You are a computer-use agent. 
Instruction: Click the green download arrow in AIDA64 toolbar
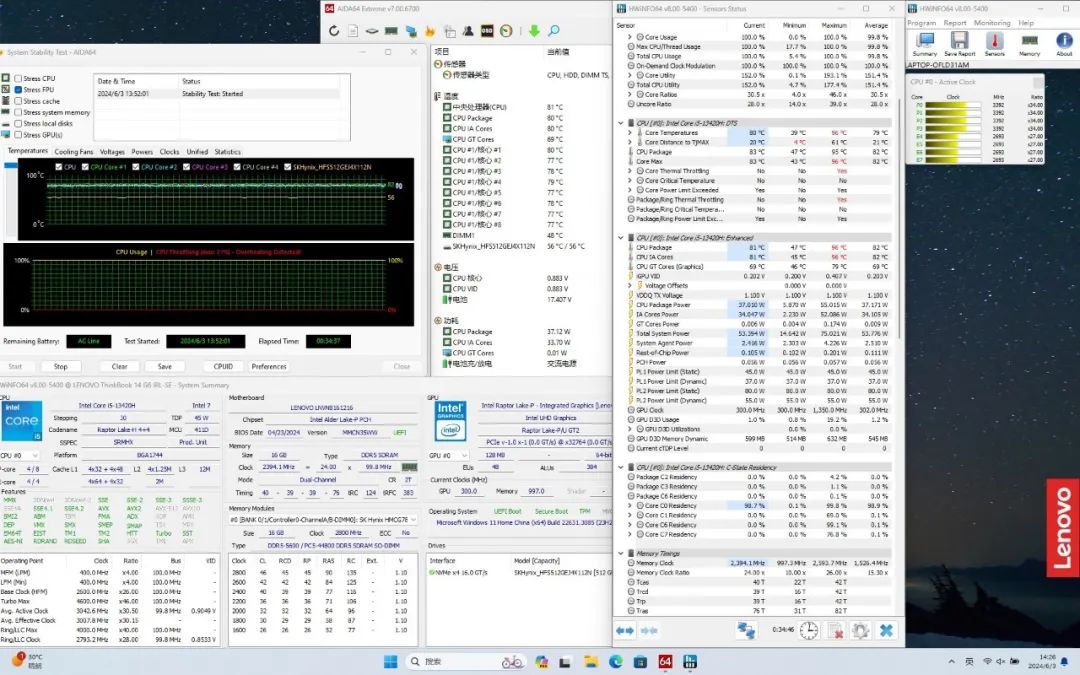coord(534,30)
